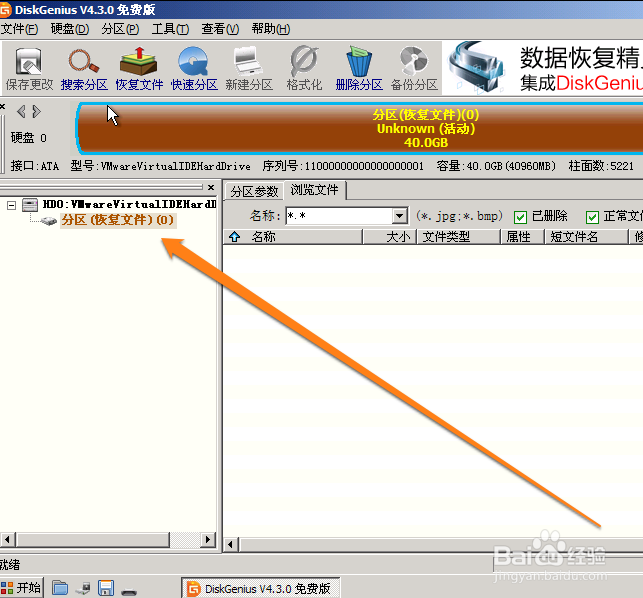Close the disk bar panel with X
Image resolution: width=643 pixels, height=598 pixels.
pos(2,107)
